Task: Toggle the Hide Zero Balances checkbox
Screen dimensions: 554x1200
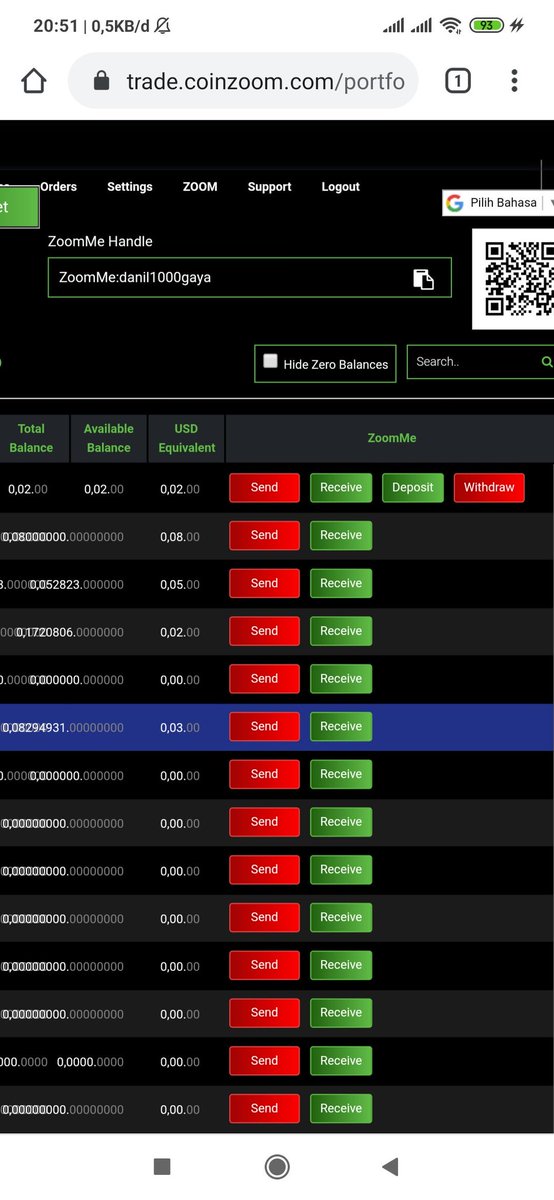Action: 270,362
